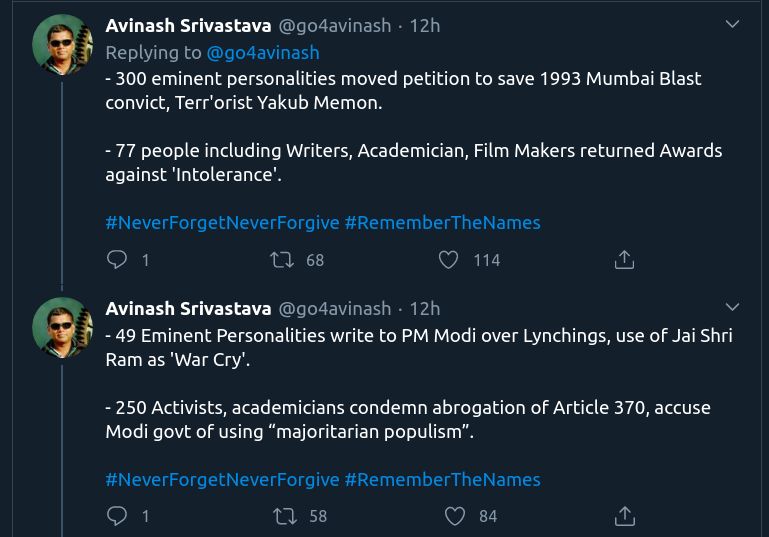Open #RememberTheNames hashtag in second tweet
This screenshot has height=537, width=769.
click(442, 479)
